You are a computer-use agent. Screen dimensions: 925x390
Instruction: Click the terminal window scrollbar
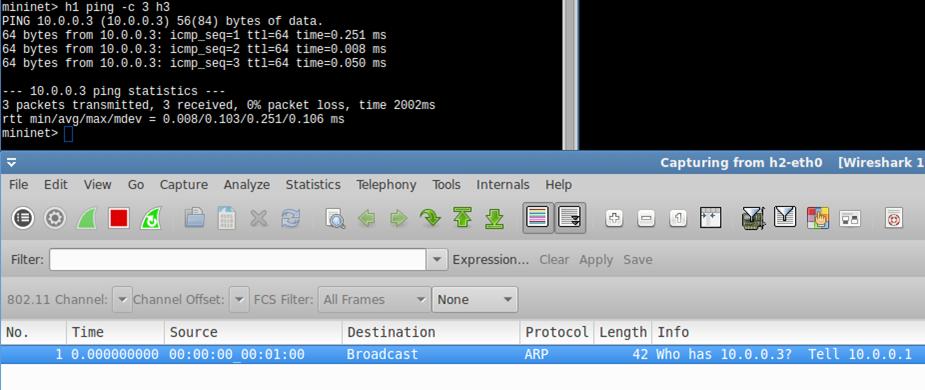pos(570,74)
